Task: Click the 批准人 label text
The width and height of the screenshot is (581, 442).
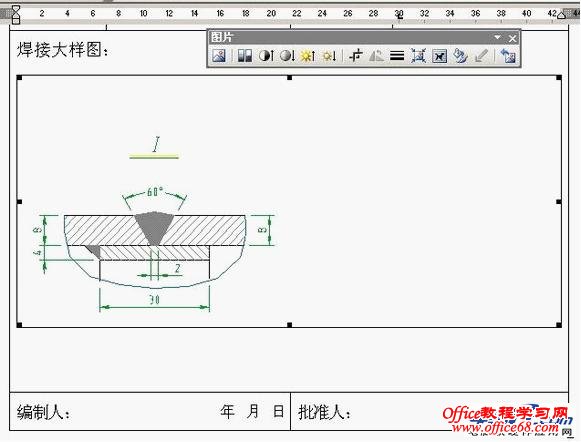Action: pos(324,412)
